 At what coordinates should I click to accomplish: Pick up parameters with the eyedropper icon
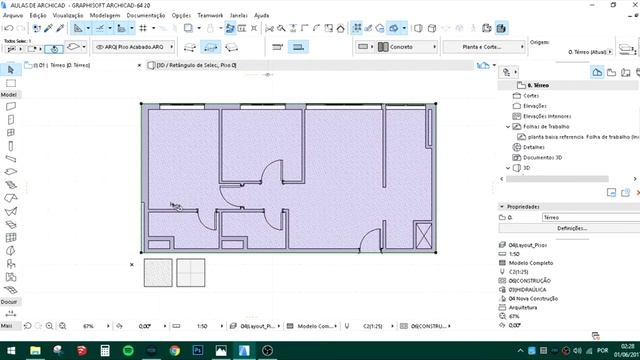click(x=48, y=28)
